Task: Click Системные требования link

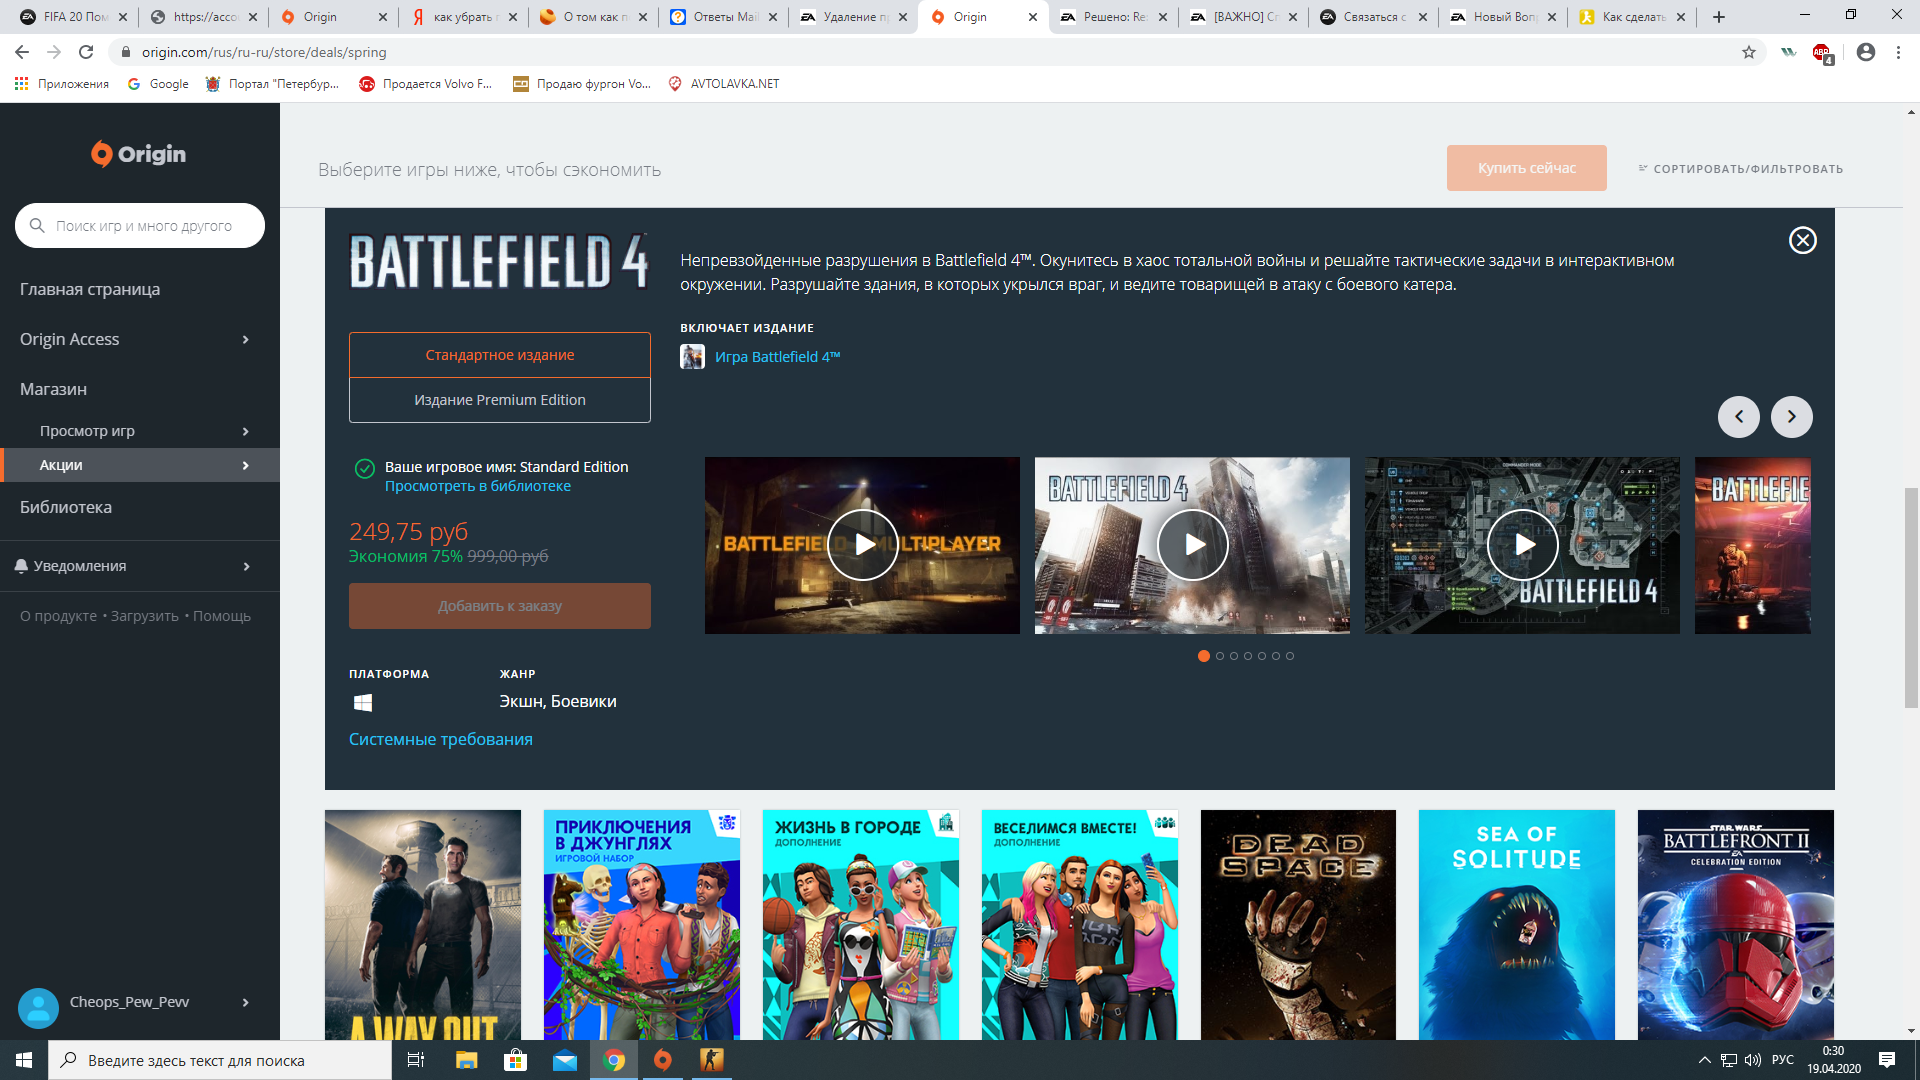Action: click(x=440, y=739)
